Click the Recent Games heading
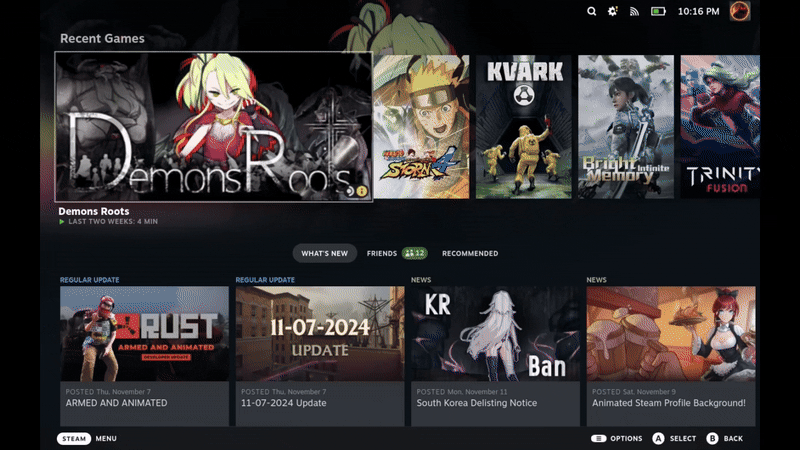800x450 pixels. [x=102, y=38]
